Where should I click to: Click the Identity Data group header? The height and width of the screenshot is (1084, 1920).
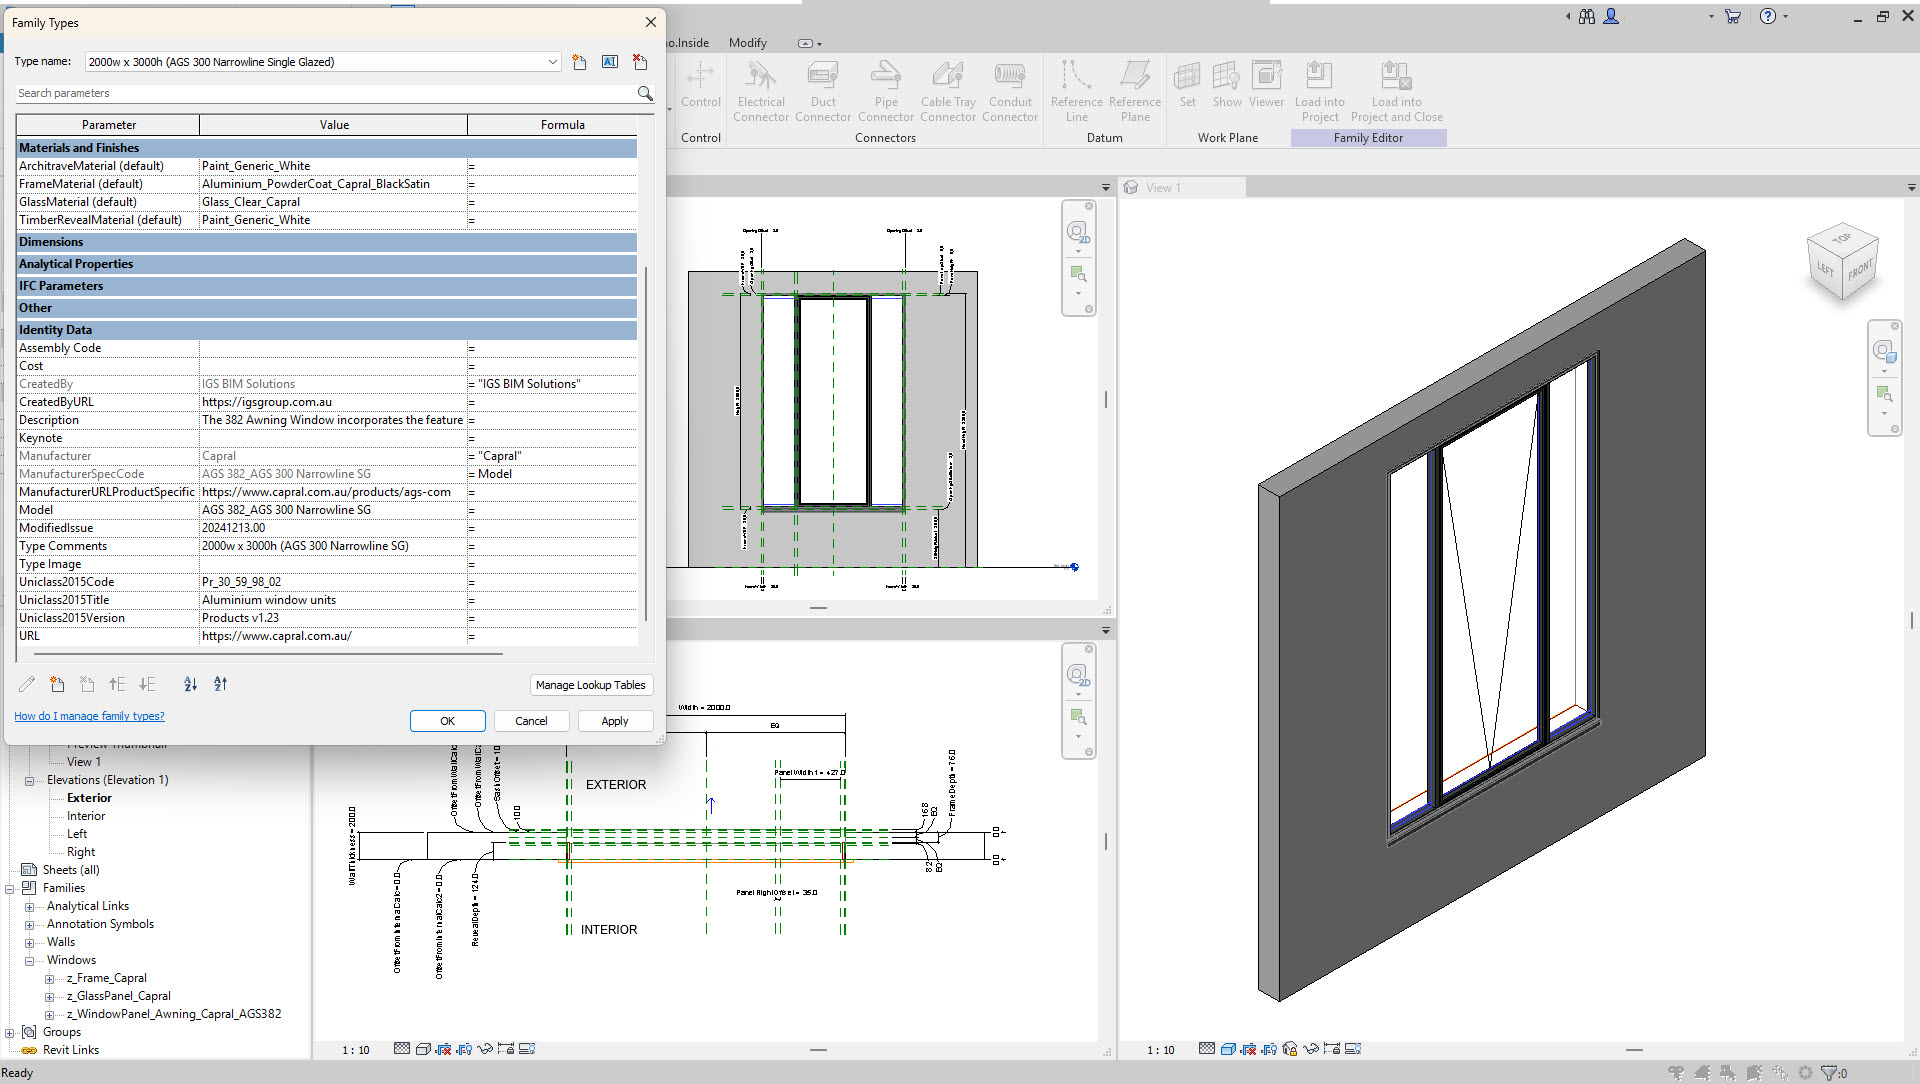tap(327, 330)
